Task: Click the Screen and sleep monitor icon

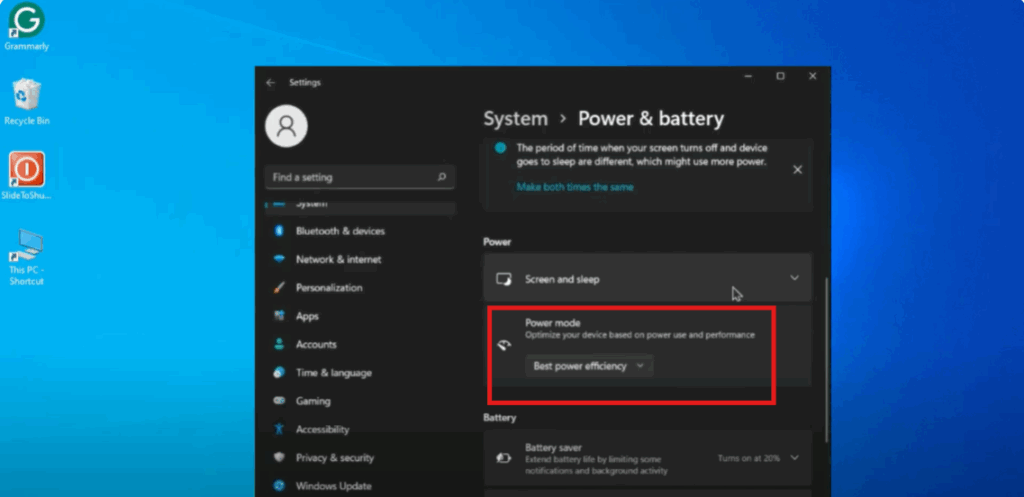Action: coord(504,280)
